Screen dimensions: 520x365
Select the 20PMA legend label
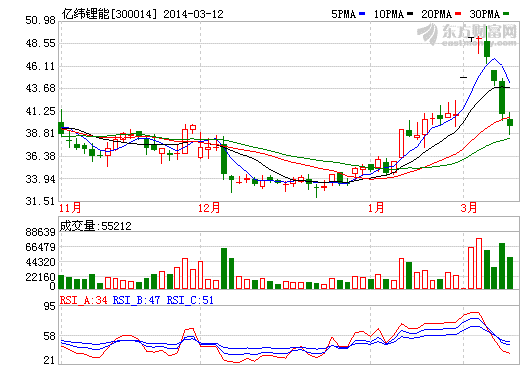point(437,14)
